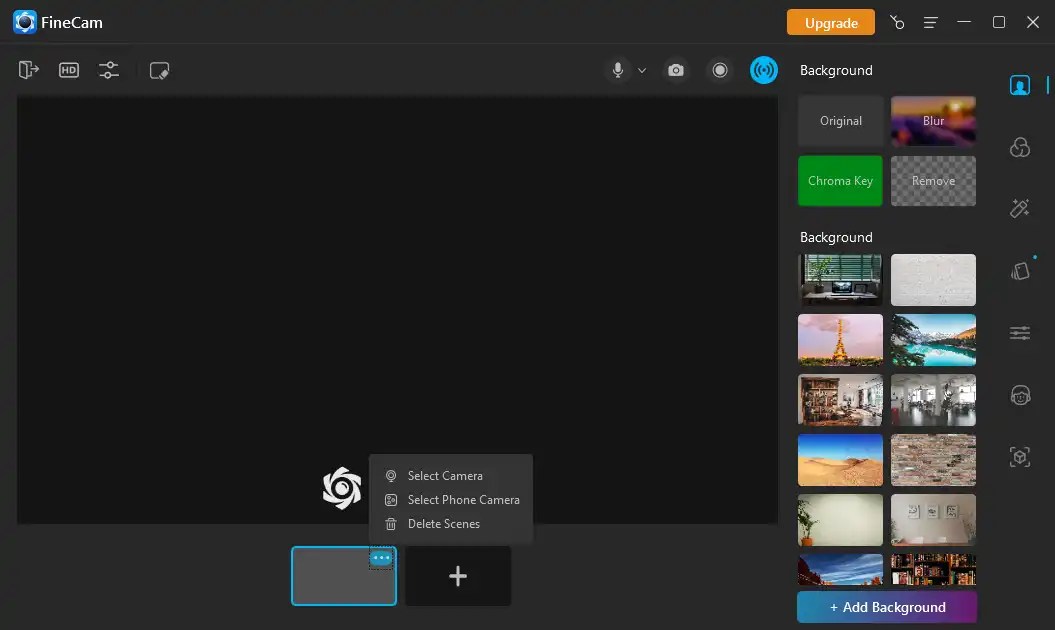Toggle the phone camera connection sidebar icon
This screenshot has height=630, width=1055.
click(x=1019, y=270)
